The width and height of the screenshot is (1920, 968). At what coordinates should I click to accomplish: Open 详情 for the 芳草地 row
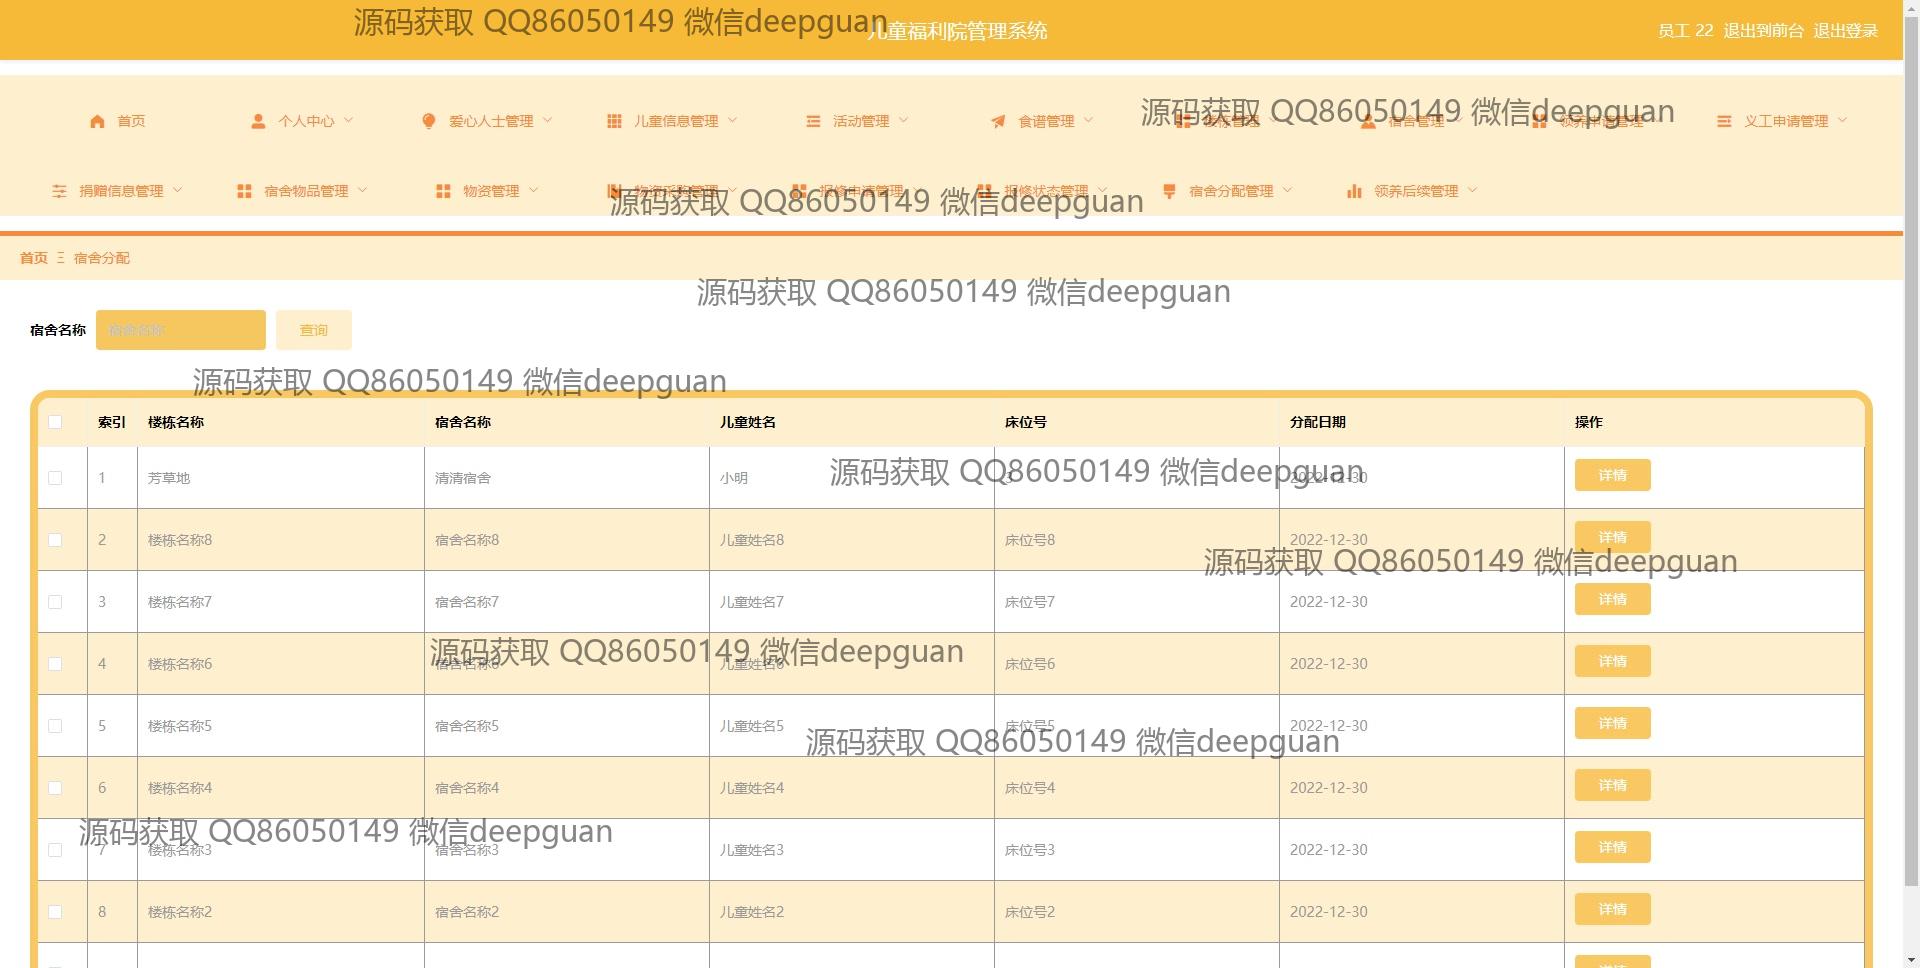tap(1612, 475)
